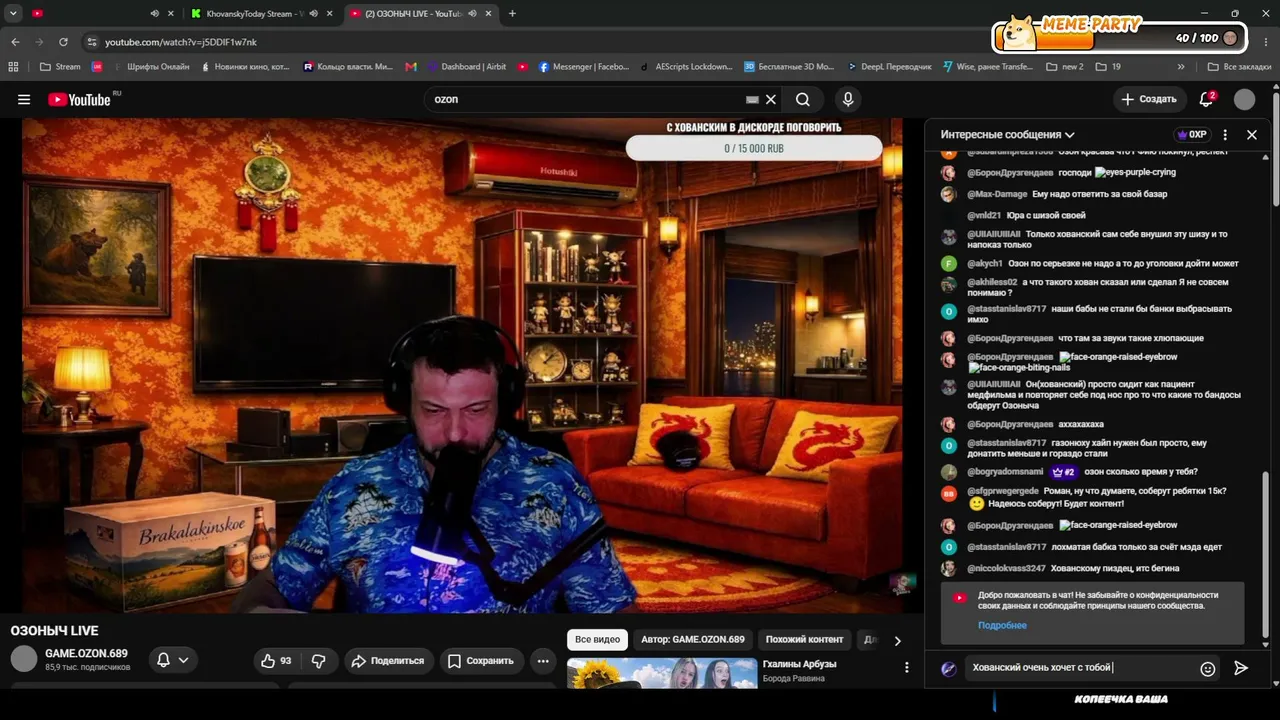Save the video with Сохранить
The width and height of the screenshot is (1280, 720).
click(480, 661)
